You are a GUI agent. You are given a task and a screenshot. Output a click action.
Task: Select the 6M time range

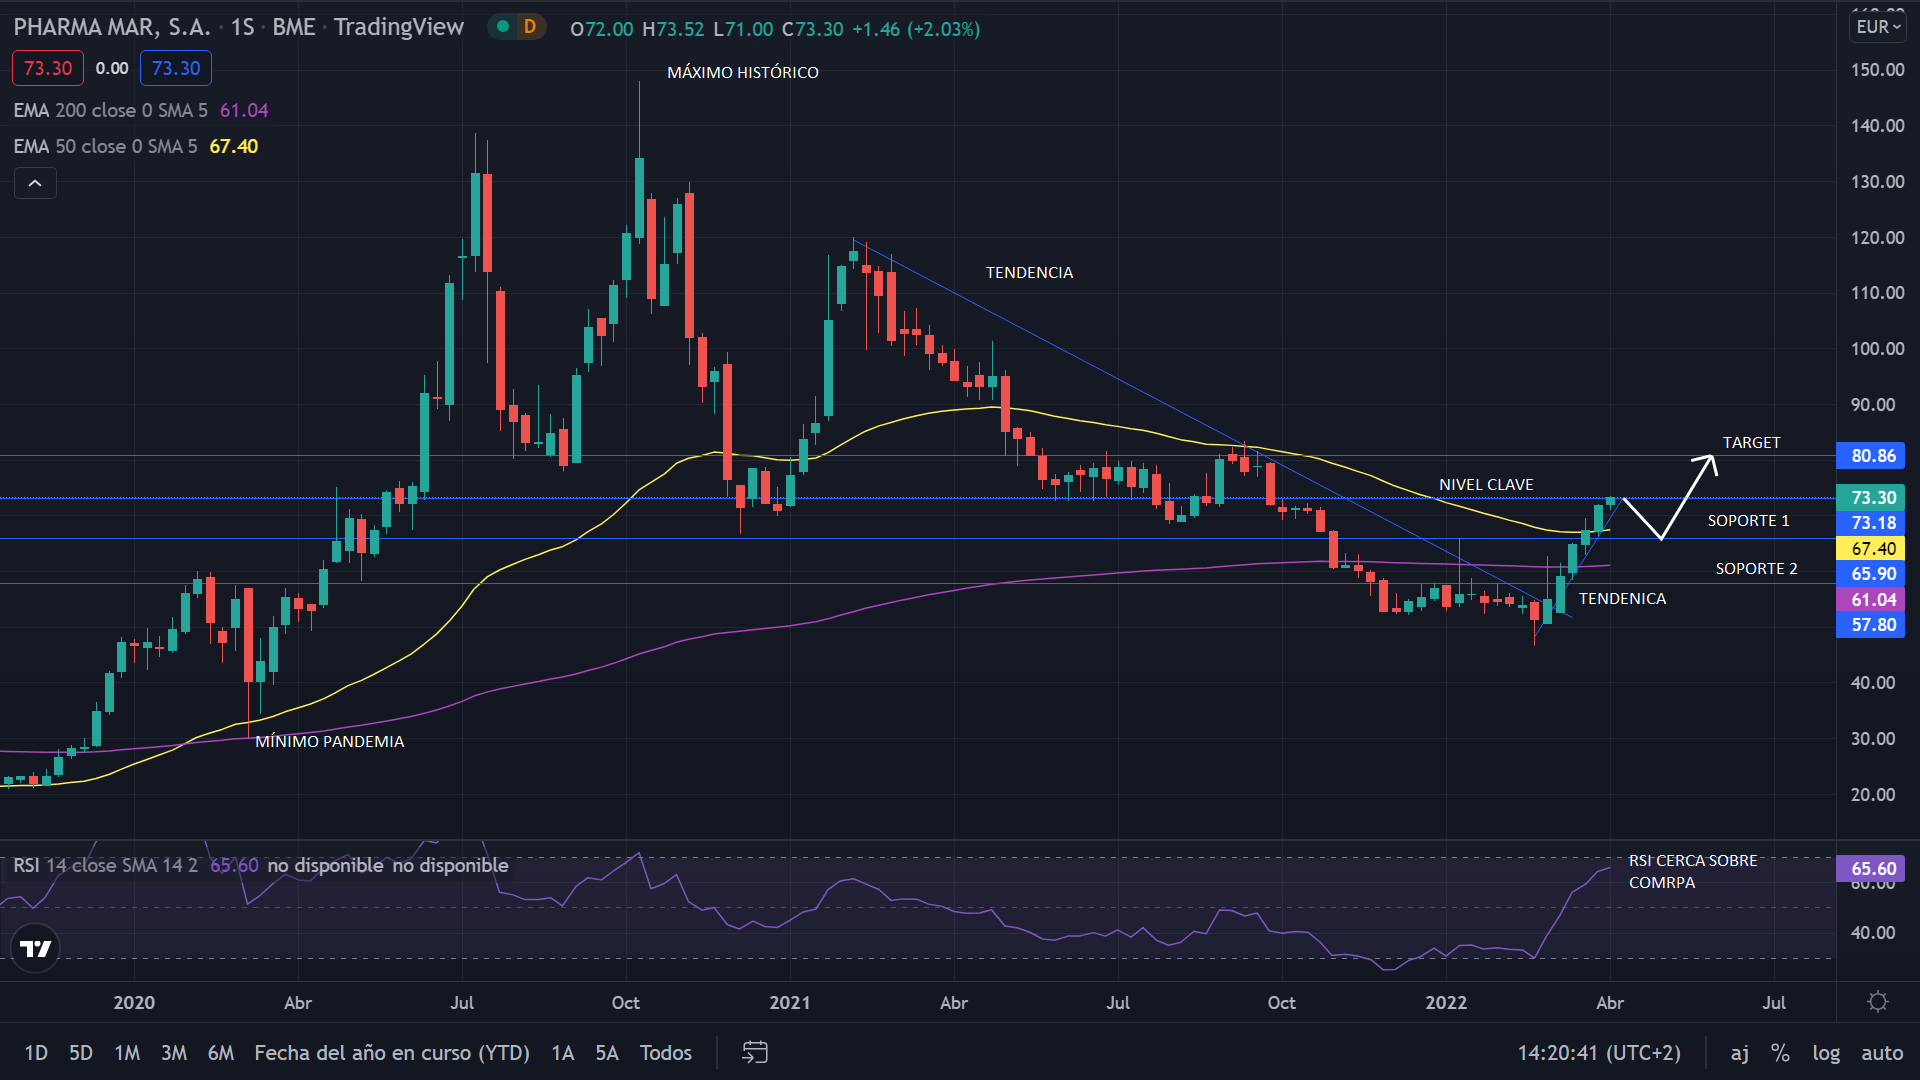click(x=220, y=1052)
